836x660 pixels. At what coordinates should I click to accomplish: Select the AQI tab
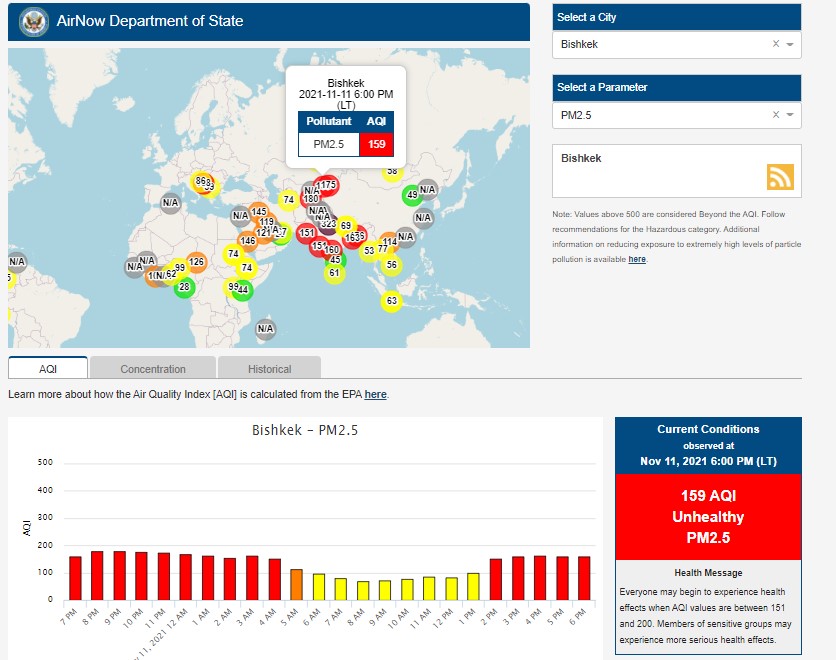point(48,369)
